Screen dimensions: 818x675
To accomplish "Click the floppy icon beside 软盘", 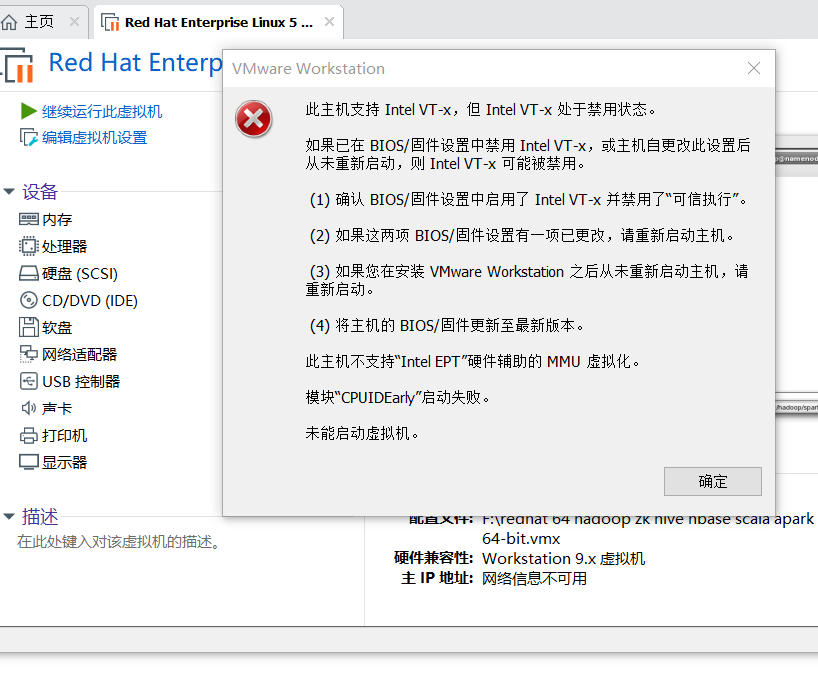I will point(29,327).
